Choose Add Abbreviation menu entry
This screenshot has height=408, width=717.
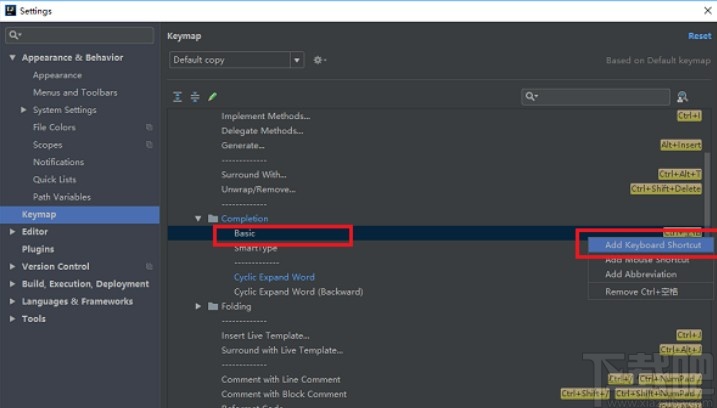[x=650, y=274]
